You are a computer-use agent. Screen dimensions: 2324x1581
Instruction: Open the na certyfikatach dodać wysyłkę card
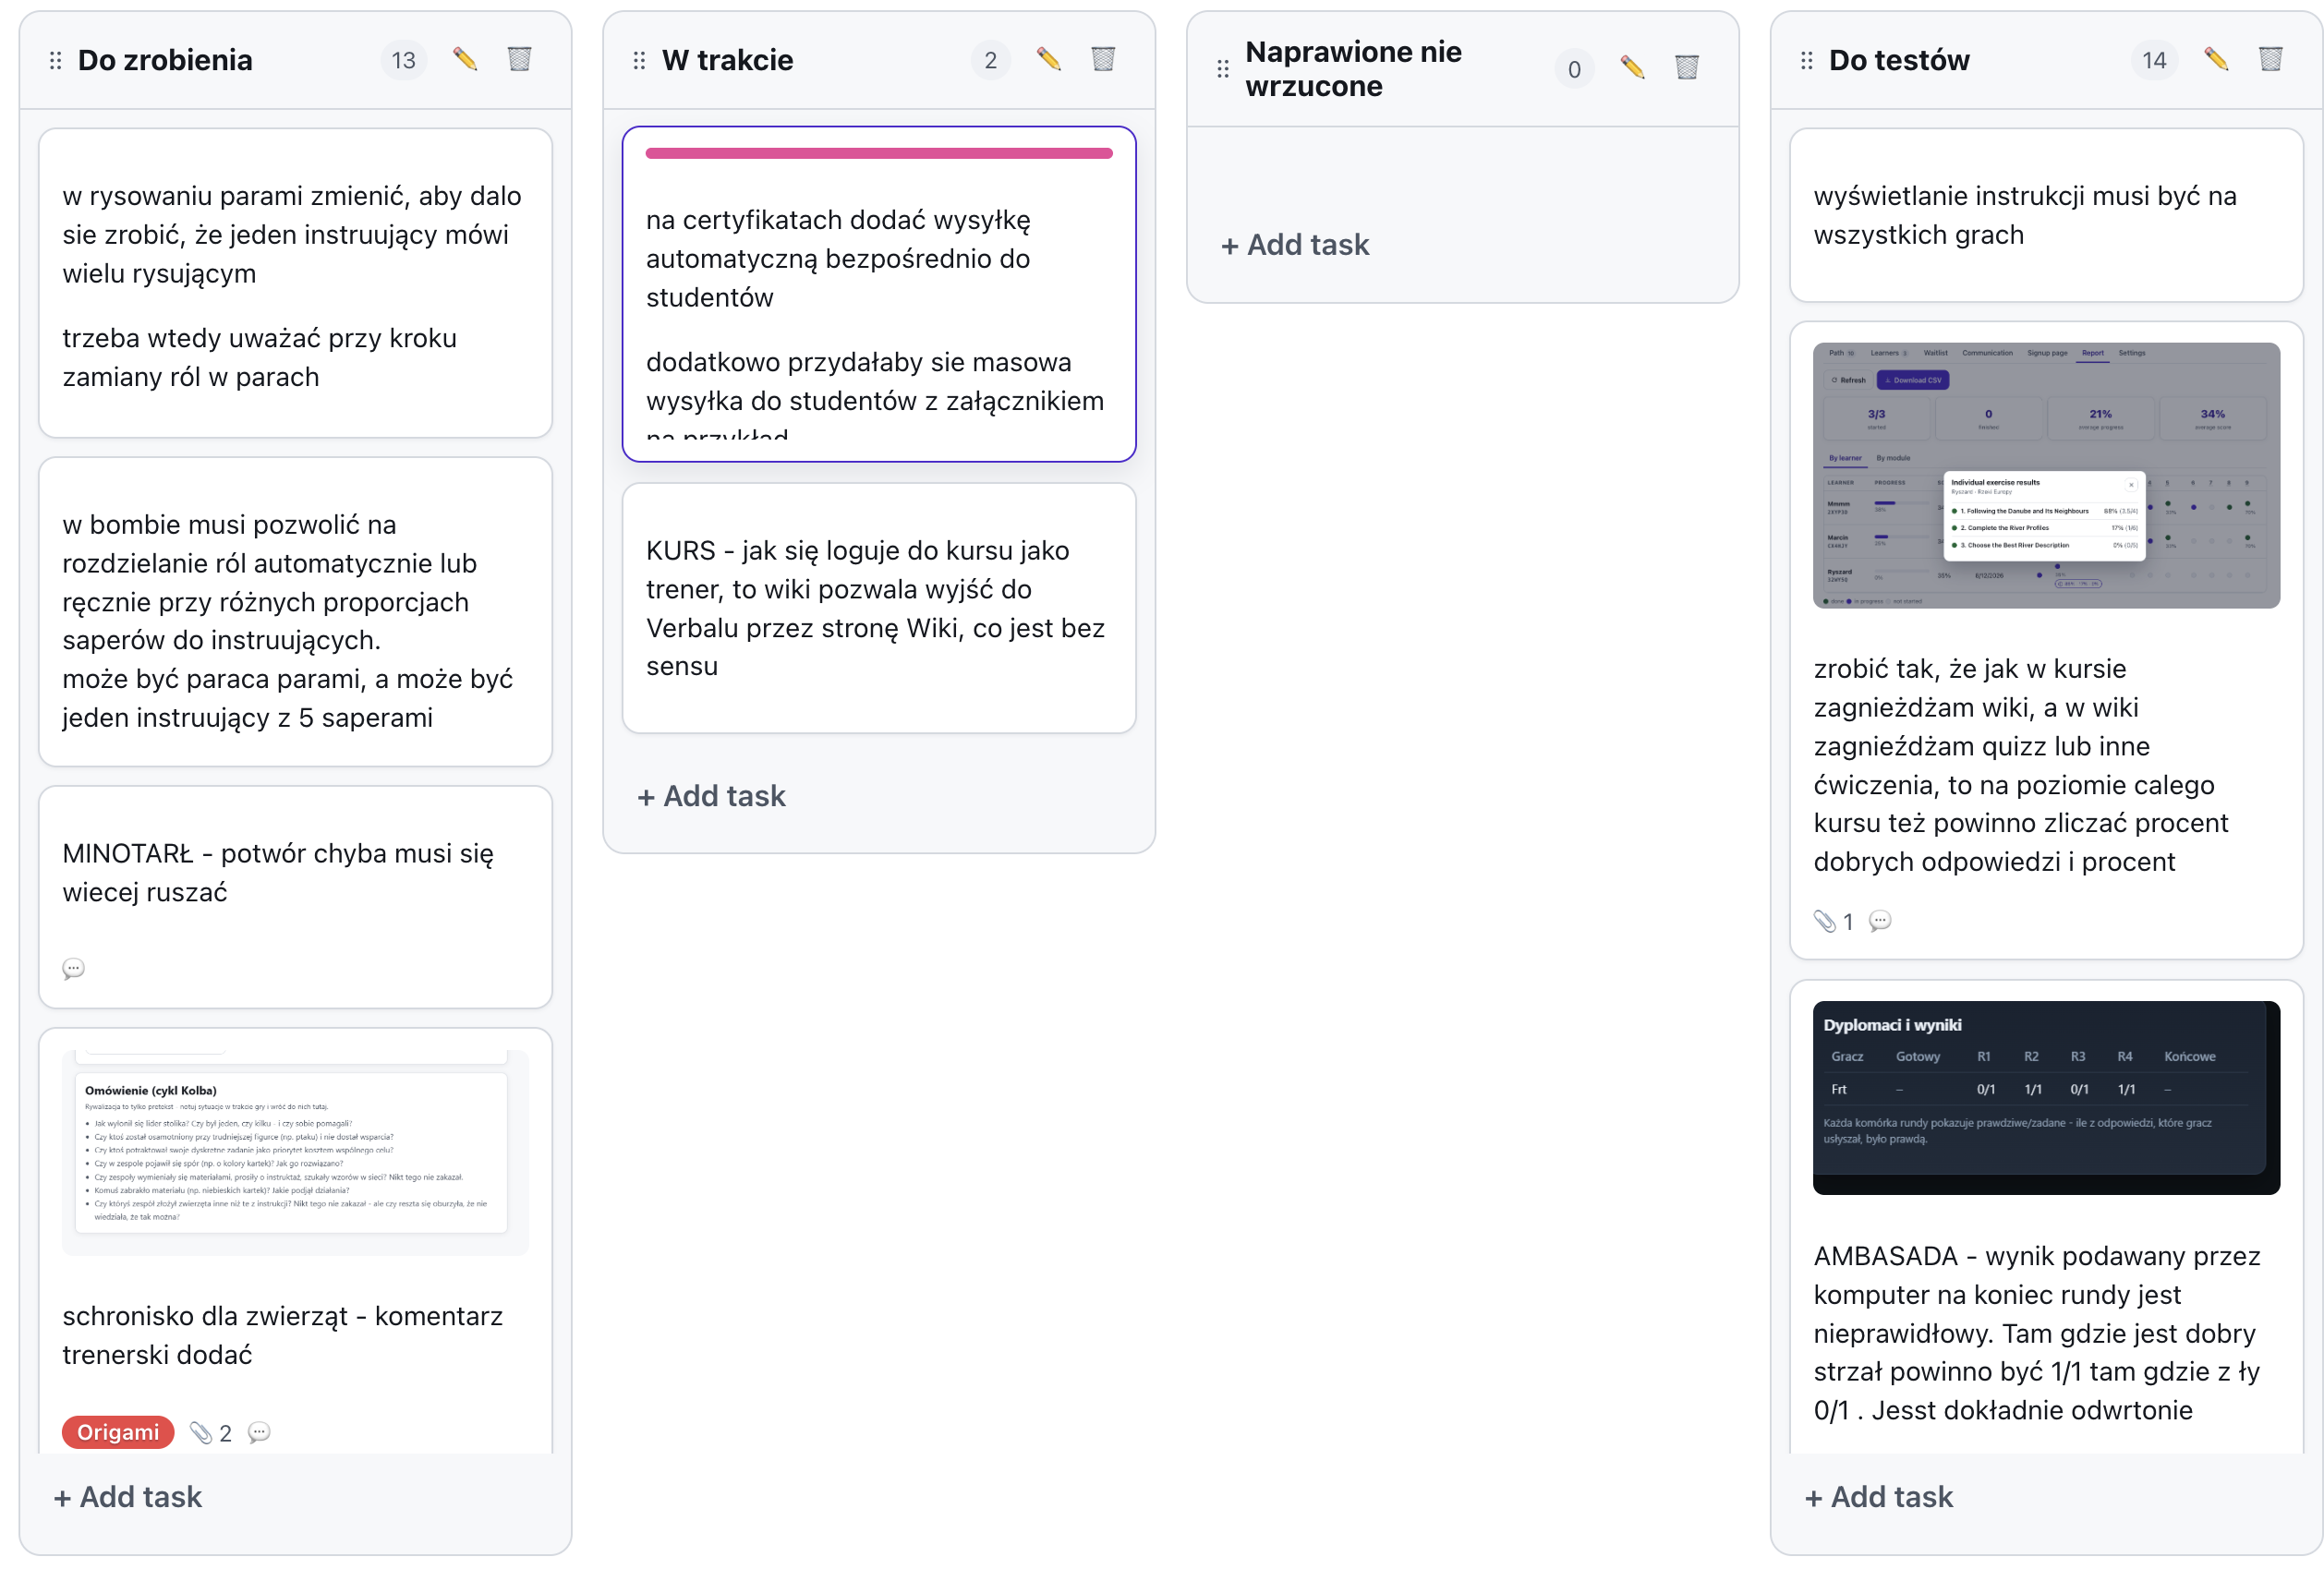[879, 294]
